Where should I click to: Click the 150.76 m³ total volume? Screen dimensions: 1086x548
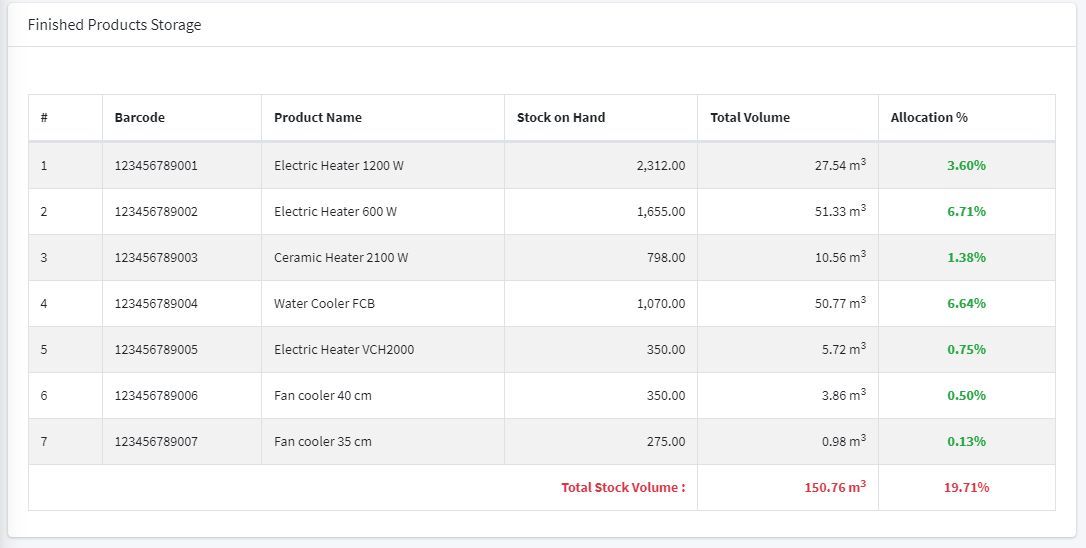point(834,488)
